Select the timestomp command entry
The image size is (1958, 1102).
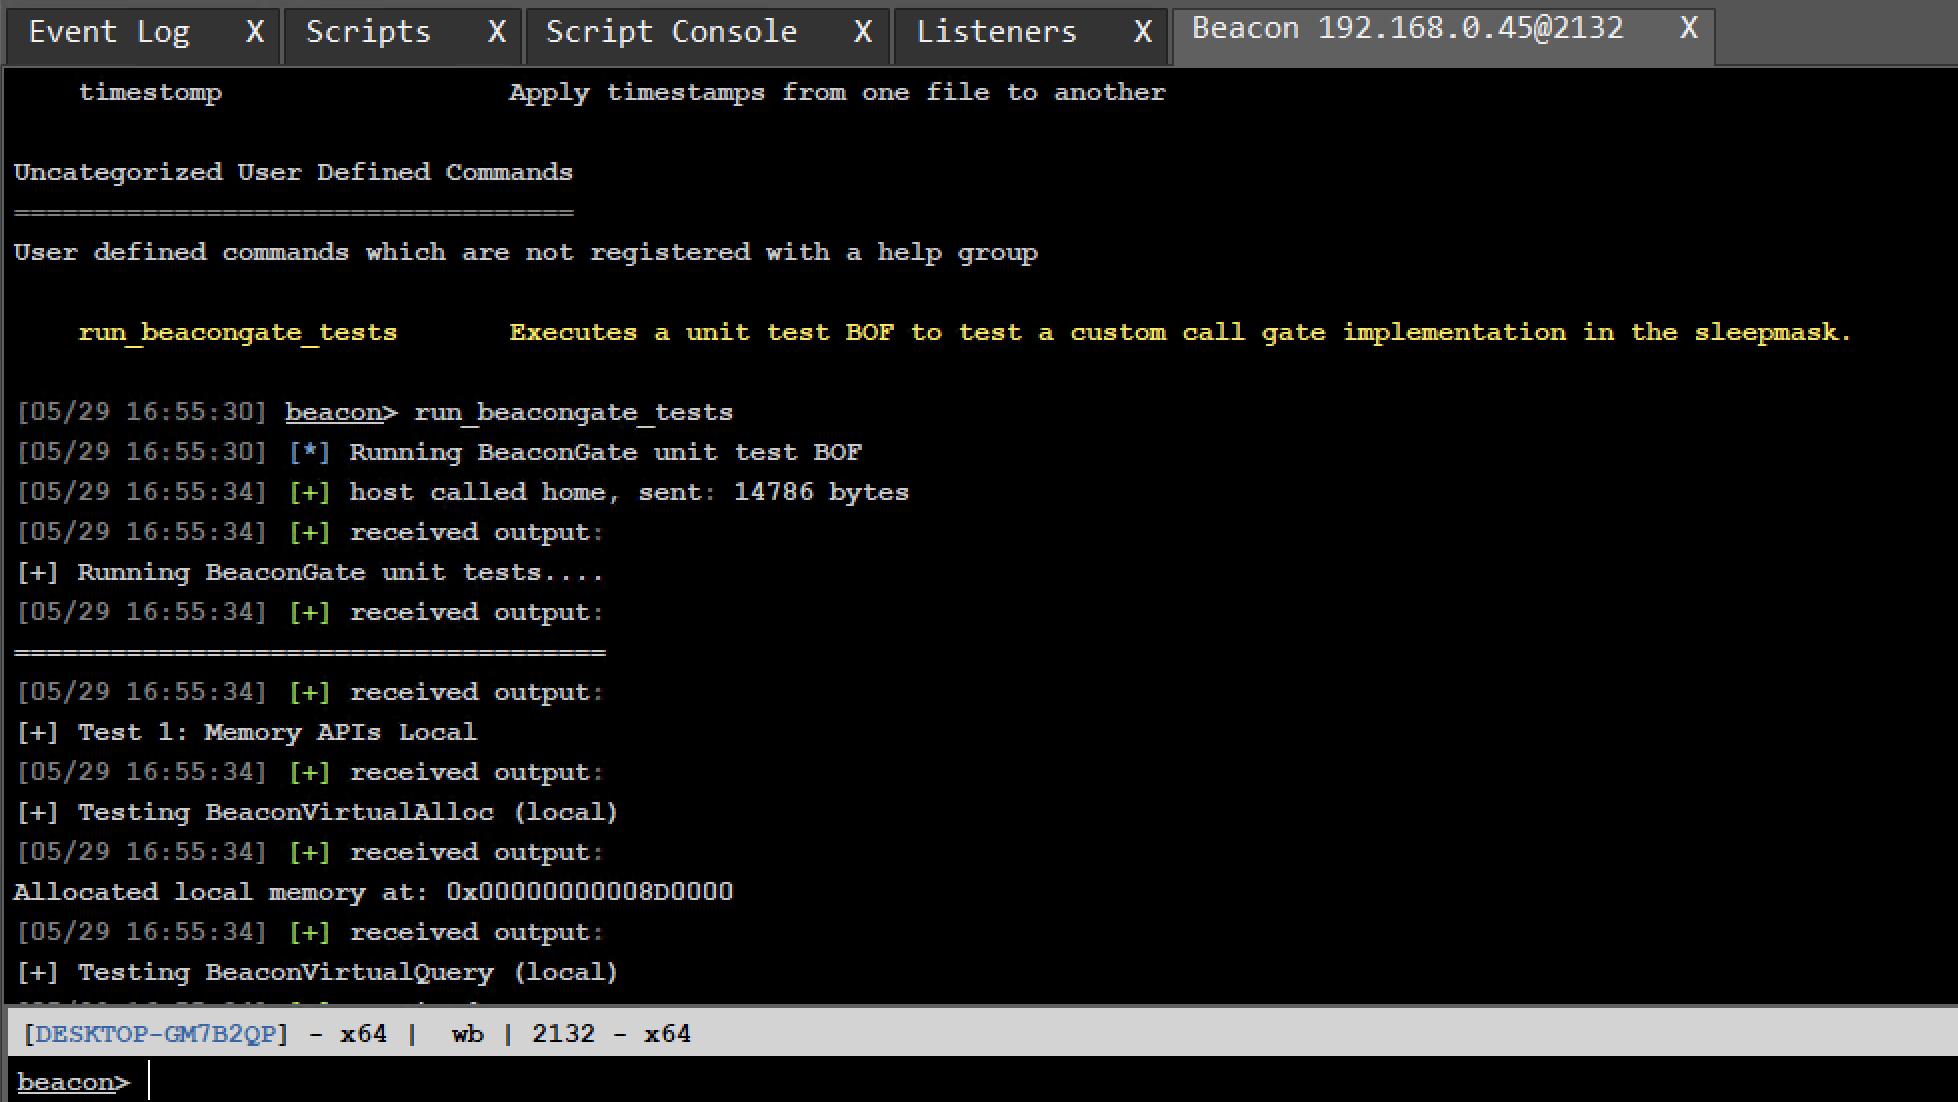click(150, 92)
